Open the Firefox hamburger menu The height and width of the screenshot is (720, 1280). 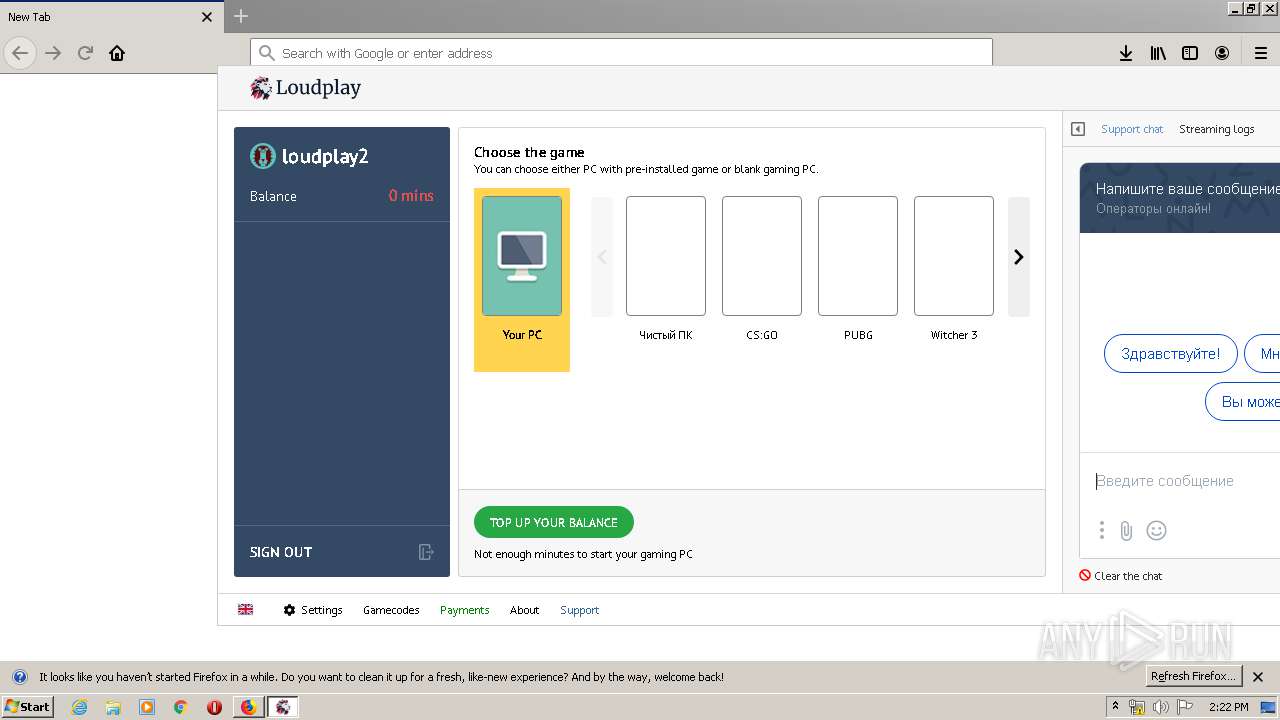coord(1261,53)
